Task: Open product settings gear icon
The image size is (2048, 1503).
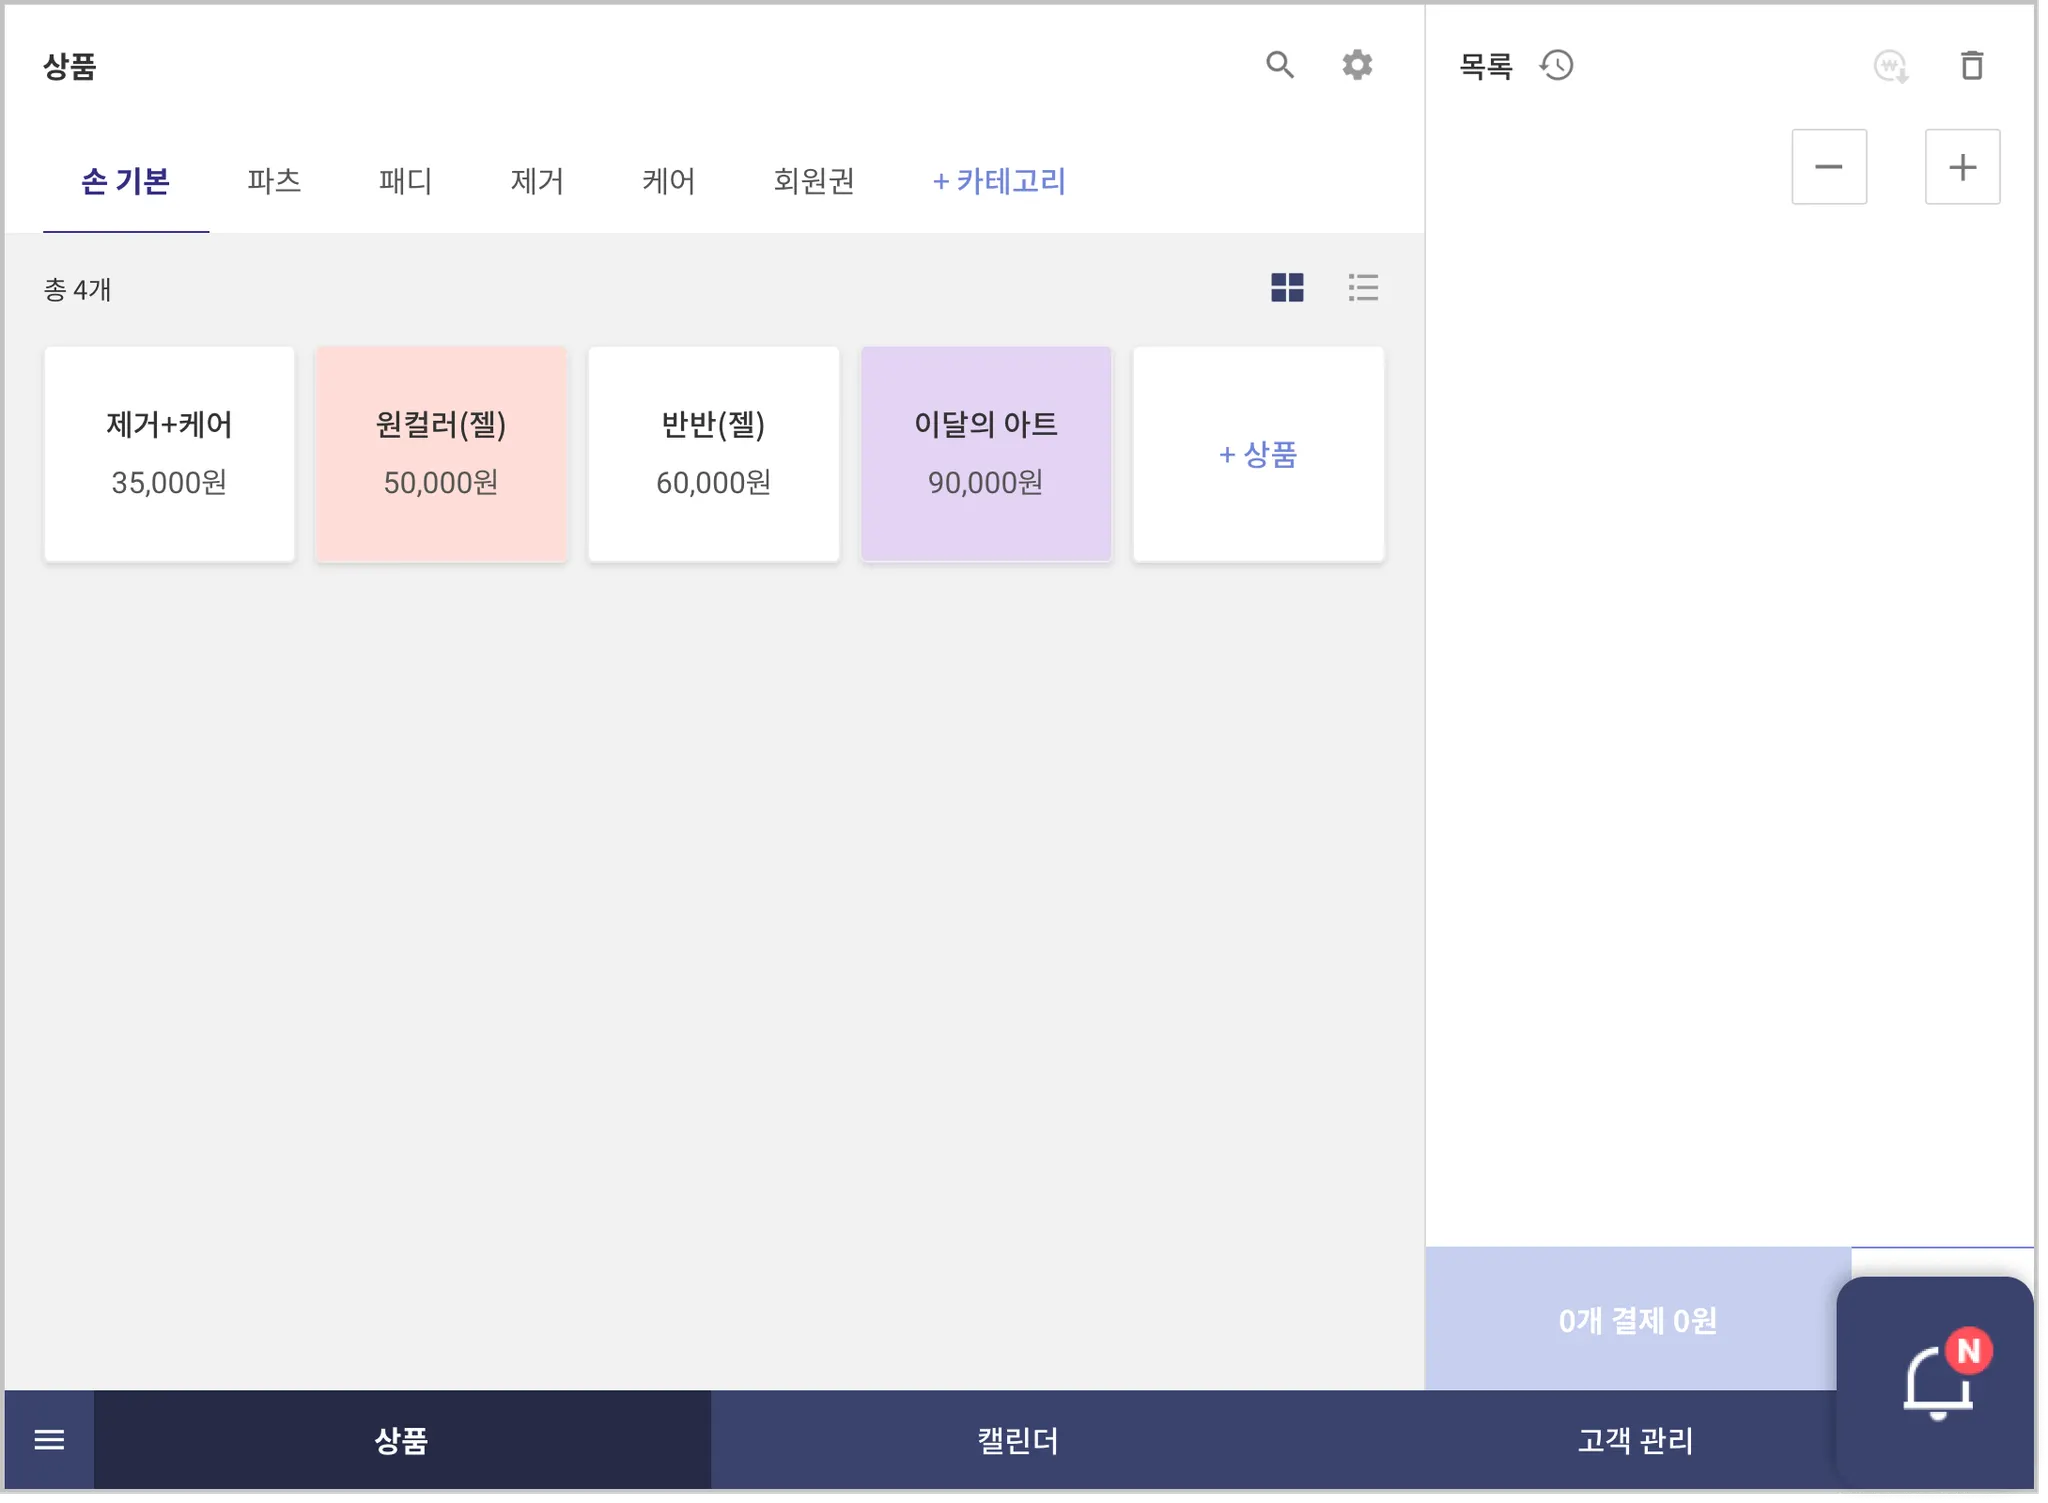Action: (x=1357, y=65)
